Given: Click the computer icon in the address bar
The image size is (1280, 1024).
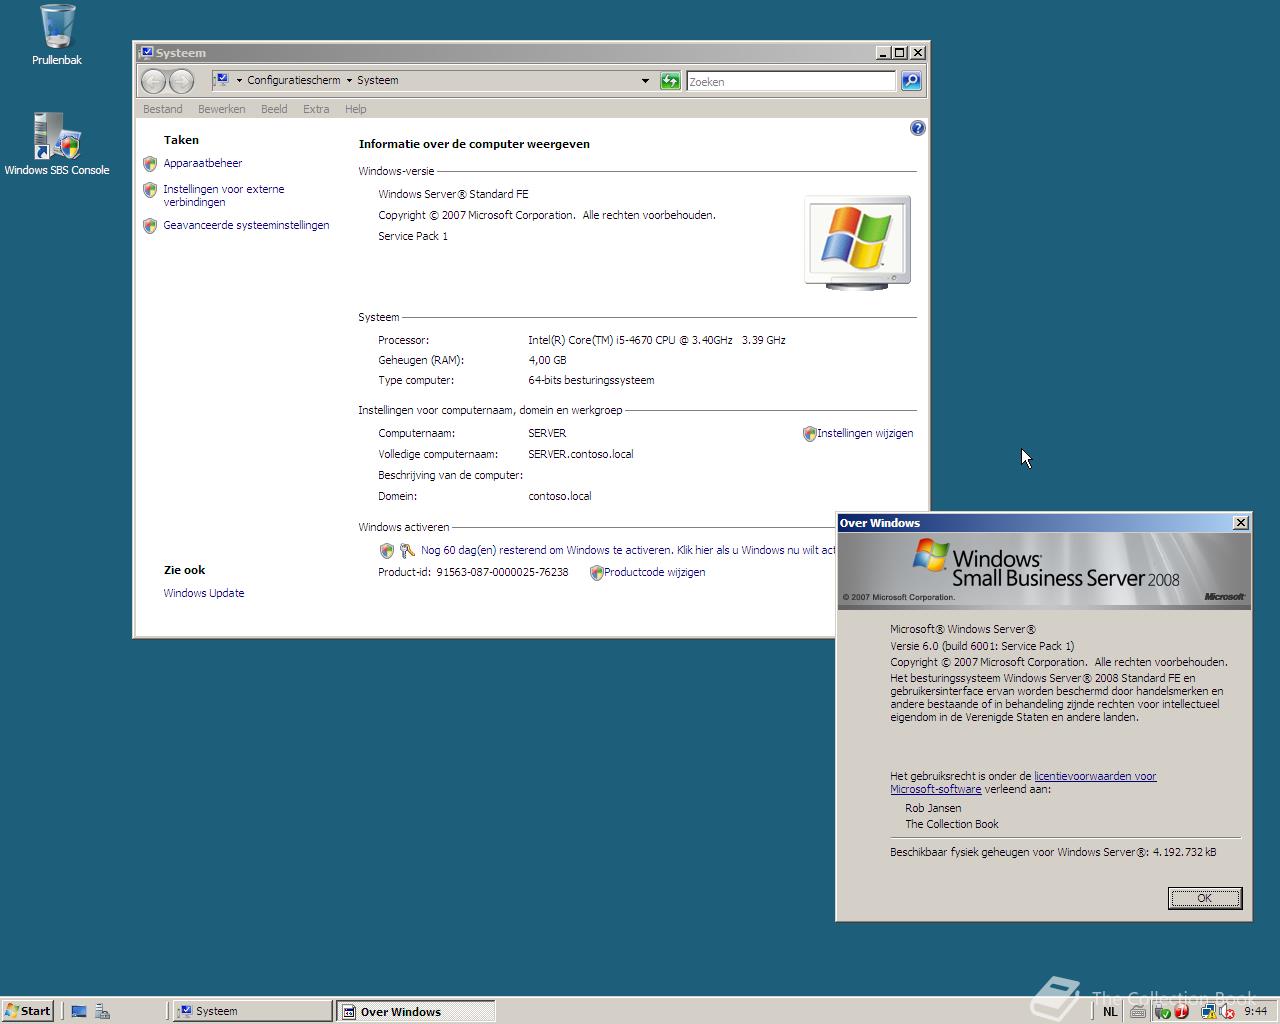Looking at the screenshot, I should click(221, 80).
